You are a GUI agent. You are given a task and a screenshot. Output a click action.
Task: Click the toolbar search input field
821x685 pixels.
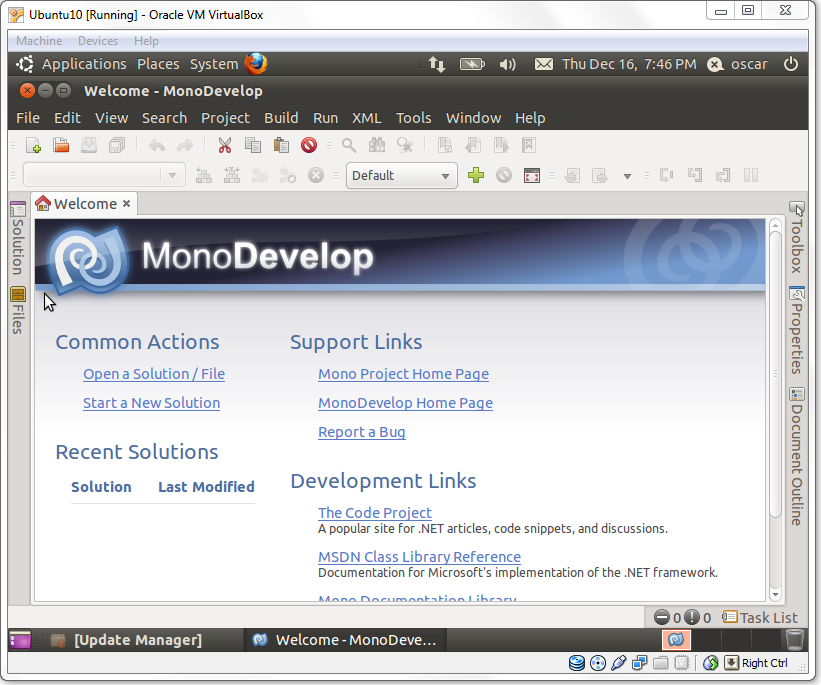[90, 175]
